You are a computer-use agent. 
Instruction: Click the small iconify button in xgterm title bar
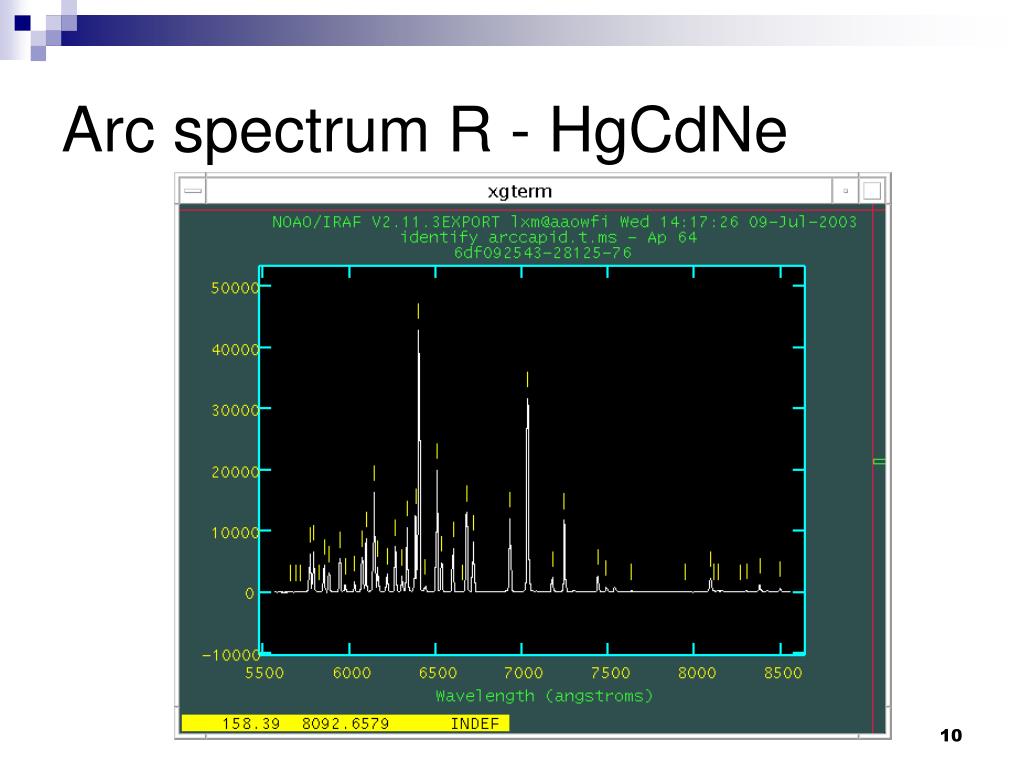[x=845, y=191]
